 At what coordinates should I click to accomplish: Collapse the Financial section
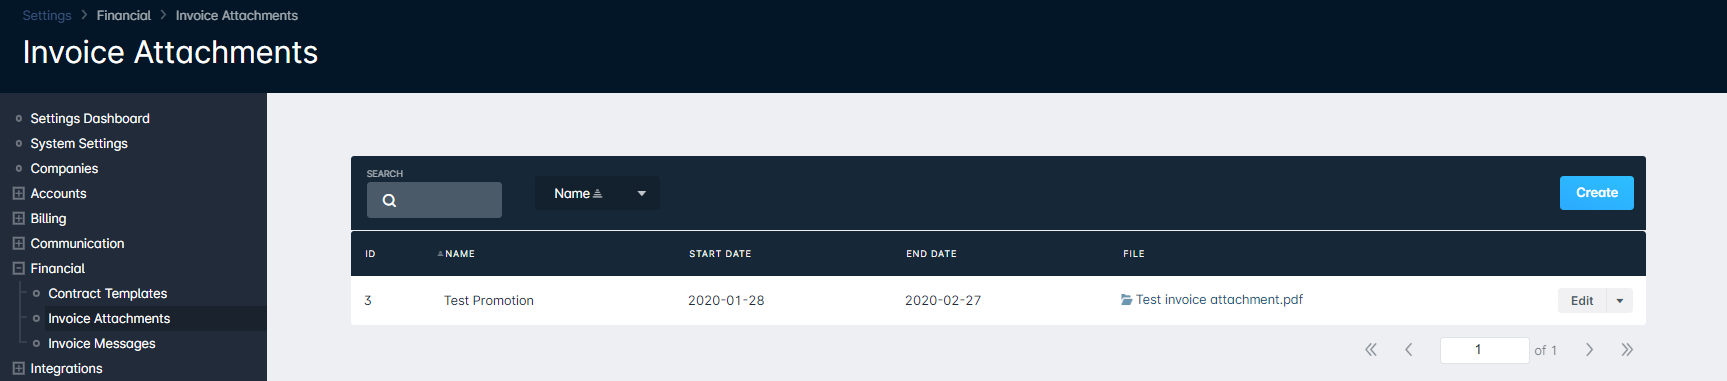click(x=18, y=268)
